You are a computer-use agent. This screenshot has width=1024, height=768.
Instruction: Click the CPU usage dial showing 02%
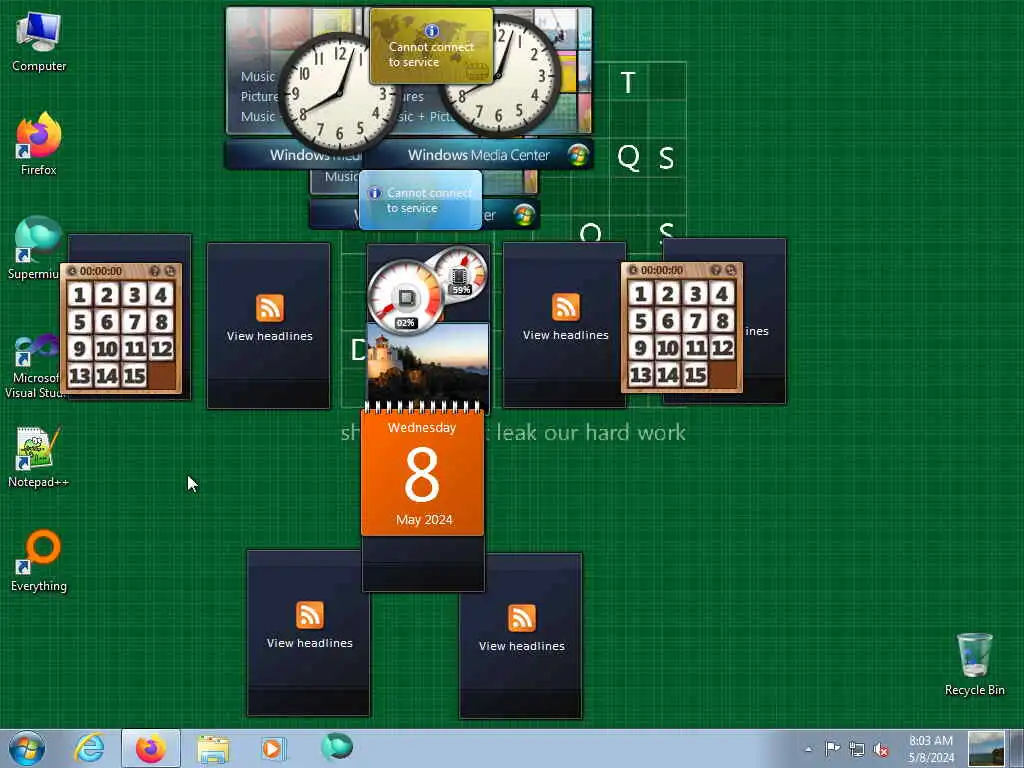(x=406, y=298)
